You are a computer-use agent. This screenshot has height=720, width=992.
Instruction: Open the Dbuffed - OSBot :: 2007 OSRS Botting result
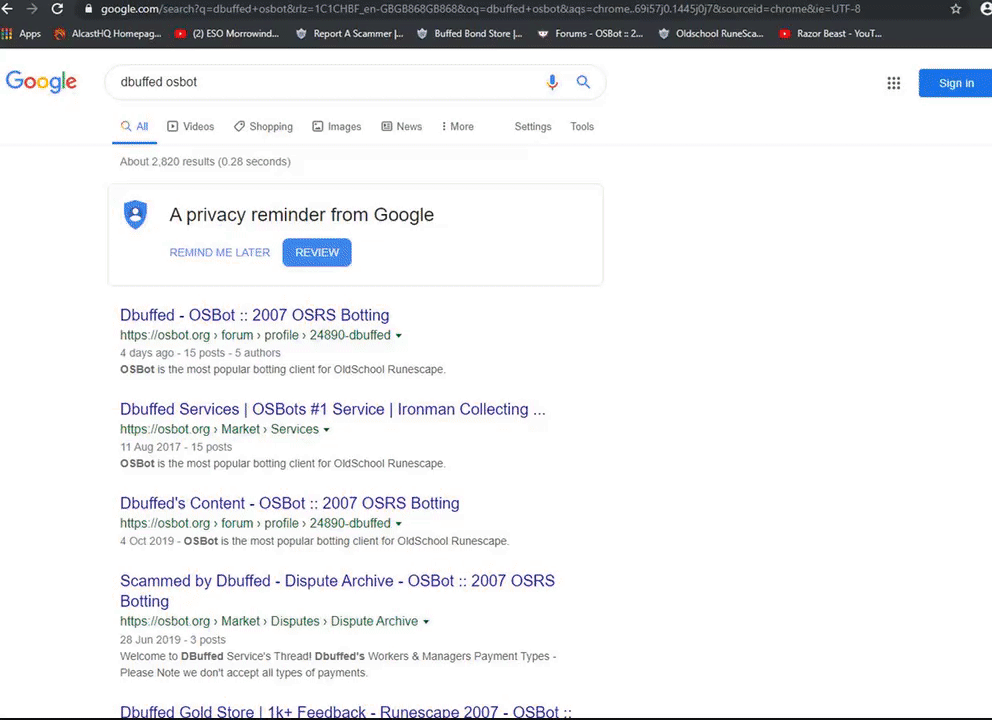pos(254,315)
